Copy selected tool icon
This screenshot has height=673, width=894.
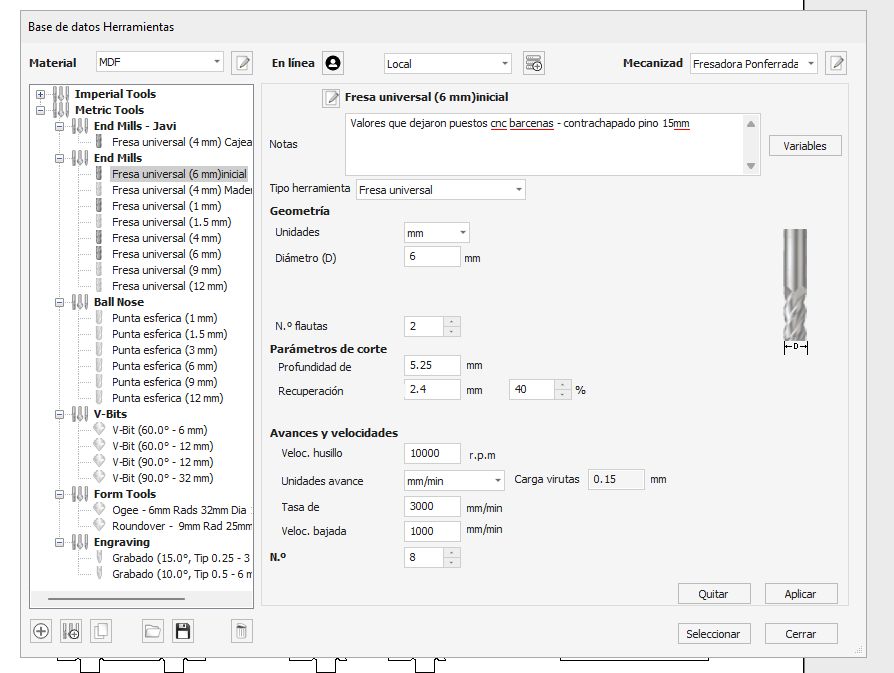click(x=101, y=631)
